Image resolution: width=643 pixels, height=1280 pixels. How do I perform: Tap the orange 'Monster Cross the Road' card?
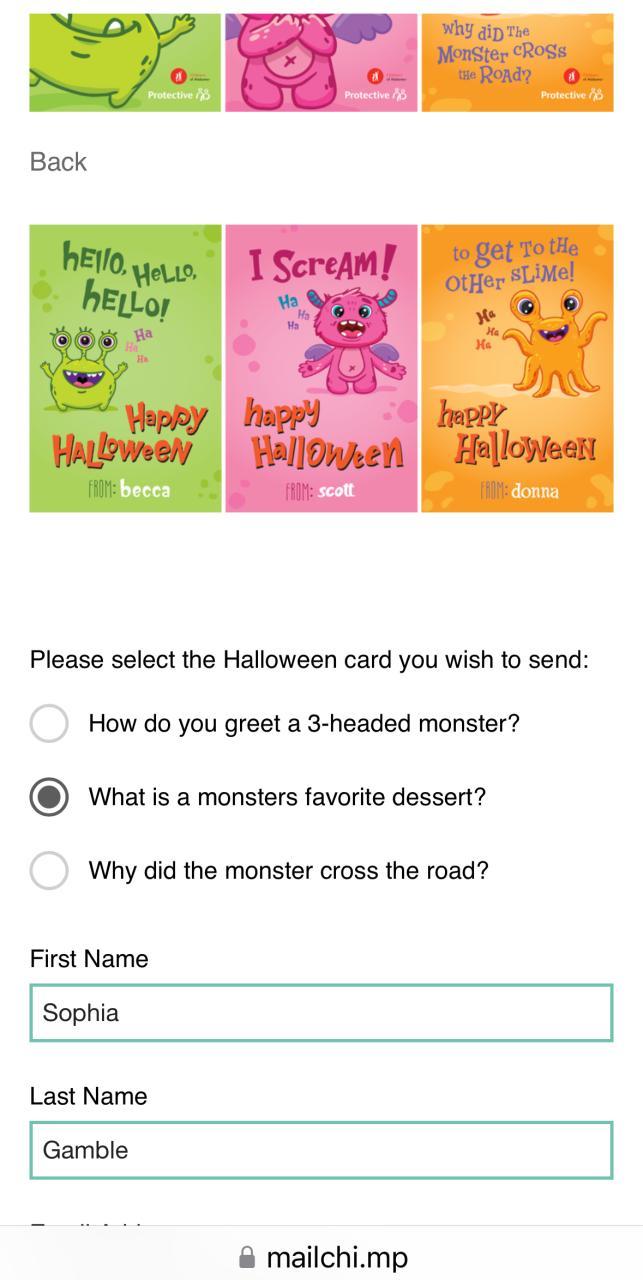[517, 61]
